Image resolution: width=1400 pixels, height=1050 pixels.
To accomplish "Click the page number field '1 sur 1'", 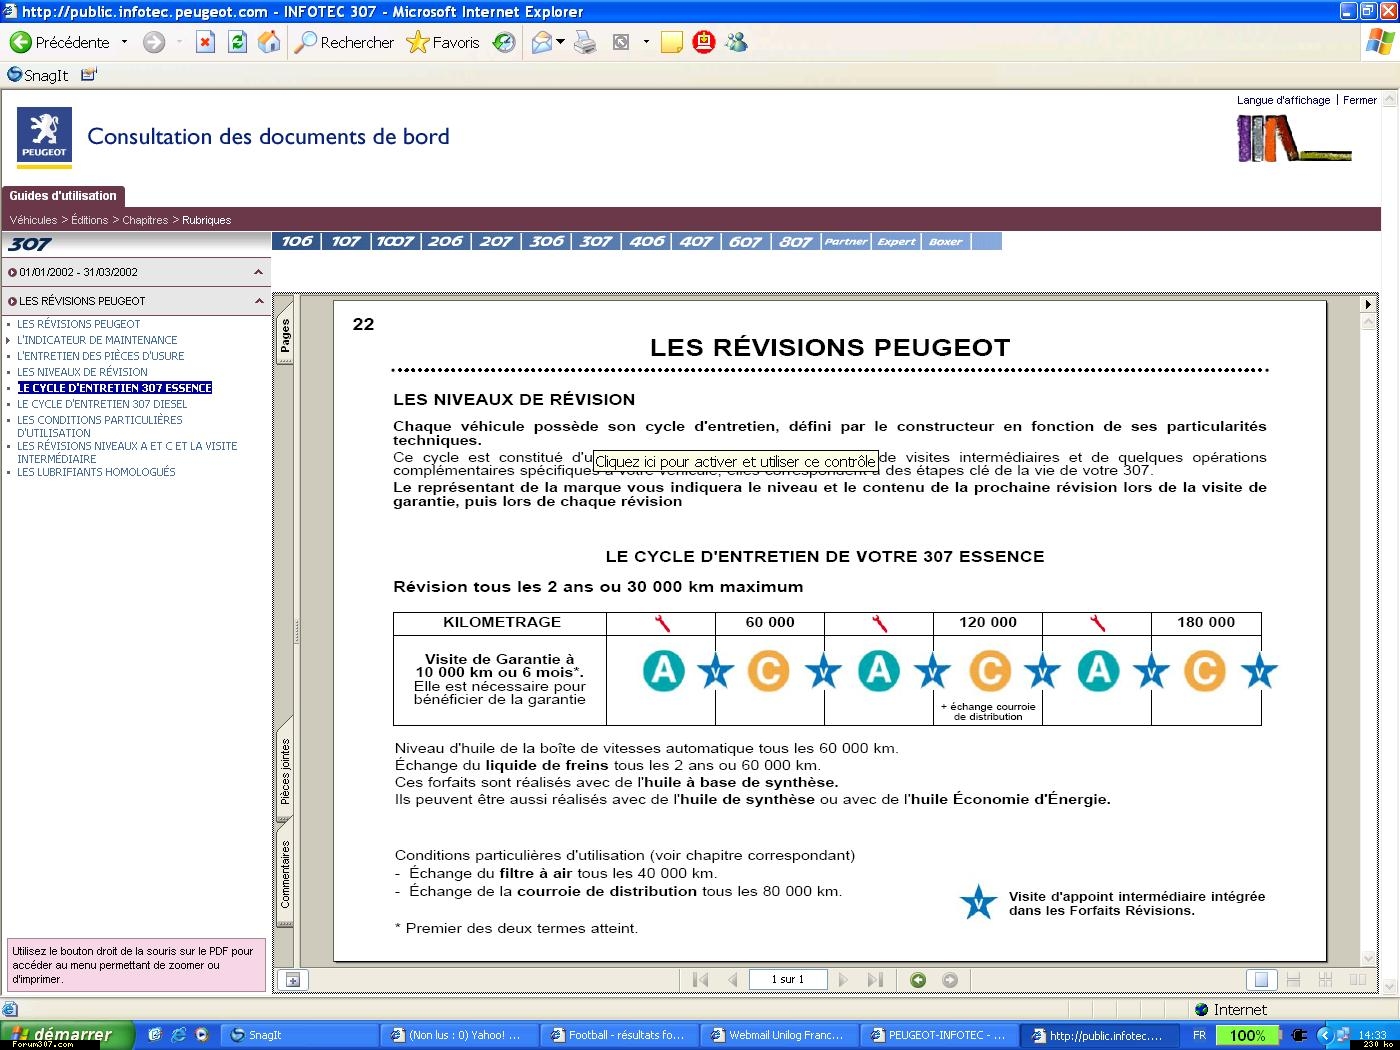I will click(x=787, y=980).
